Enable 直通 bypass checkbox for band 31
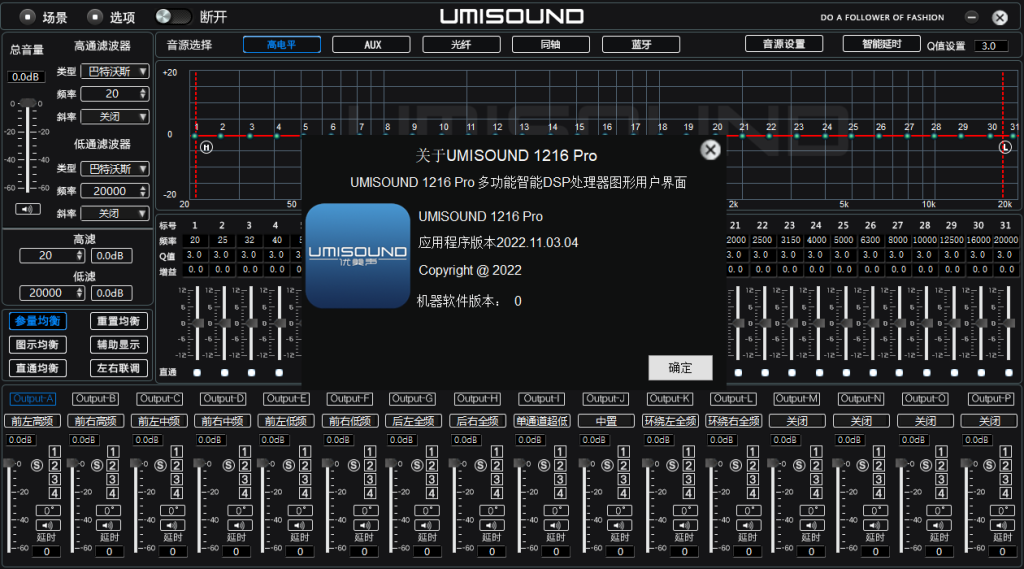Image resolution: width=1024 pixels, height=569 pixels. [x=1008, y=372]
